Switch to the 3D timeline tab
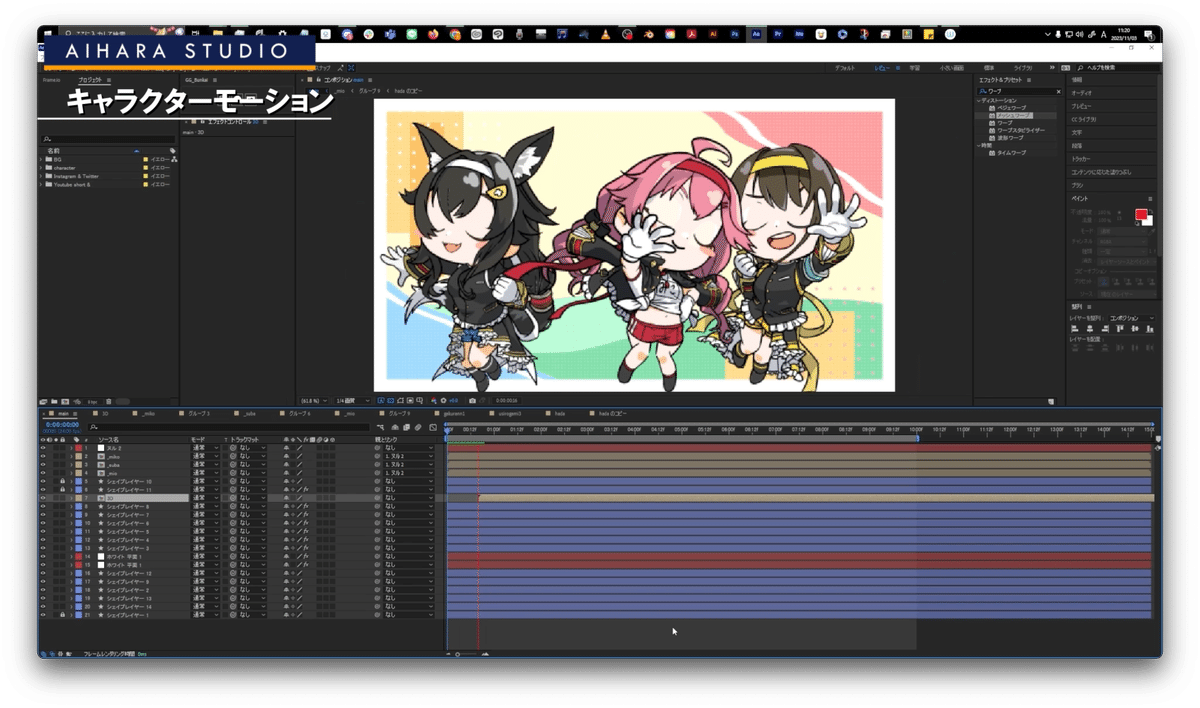Screen dimensions: 1200x708 coord(104,413)
